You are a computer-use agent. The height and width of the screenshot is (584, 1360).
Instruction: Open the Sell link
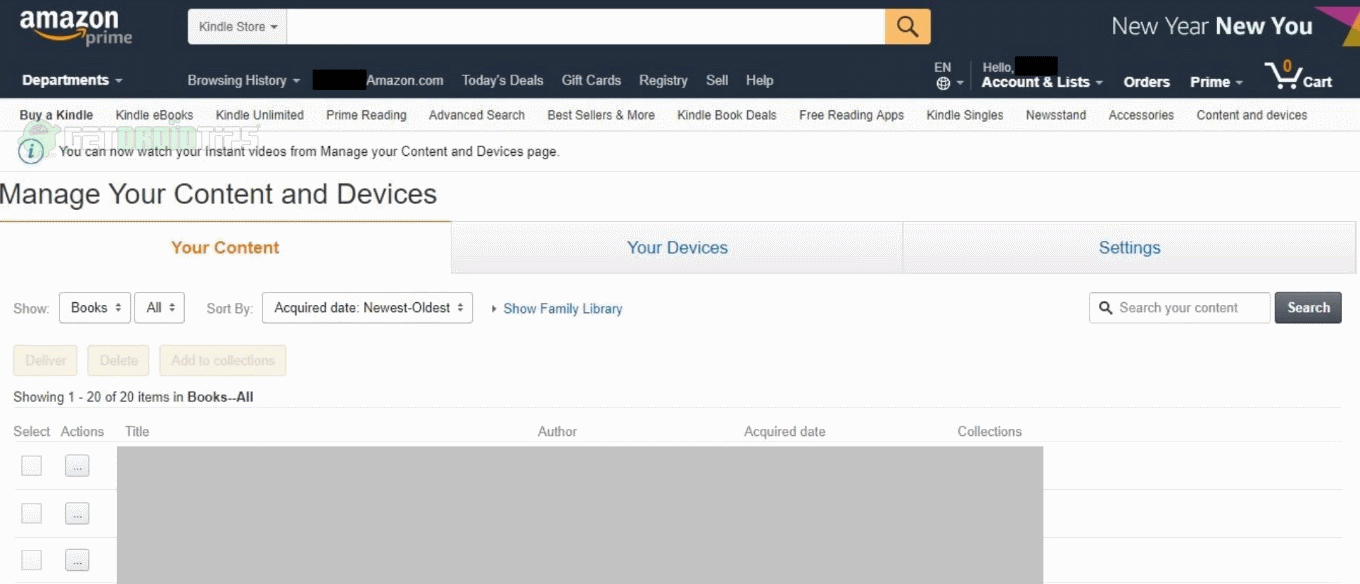(x=717, y=81)
